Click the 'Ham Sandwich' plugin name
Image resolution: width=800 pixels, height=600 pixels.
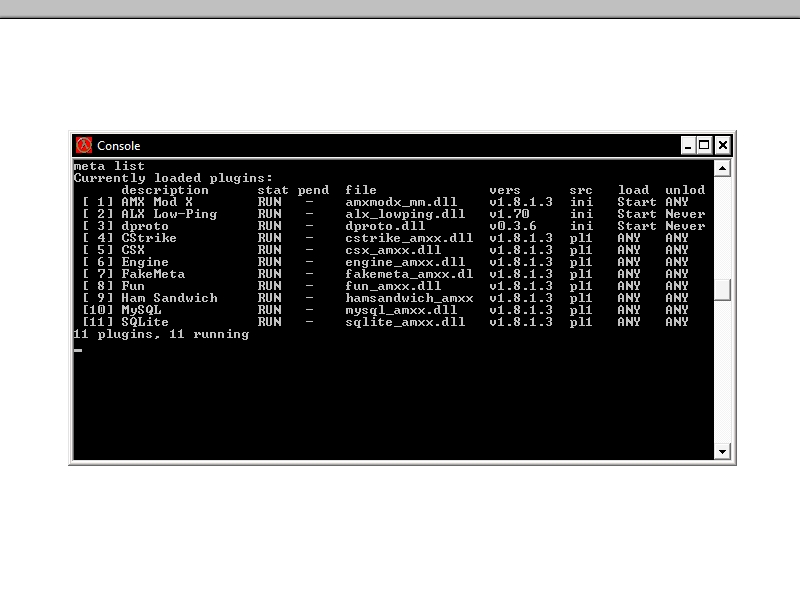point(169,298)
